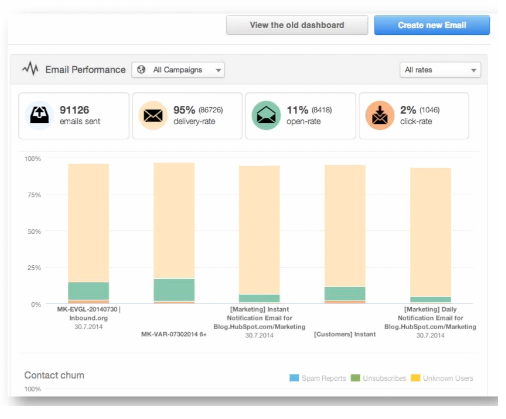The image size is (506, 419).
Task: Open the All Campaigns dropdown
Action: 178,70
